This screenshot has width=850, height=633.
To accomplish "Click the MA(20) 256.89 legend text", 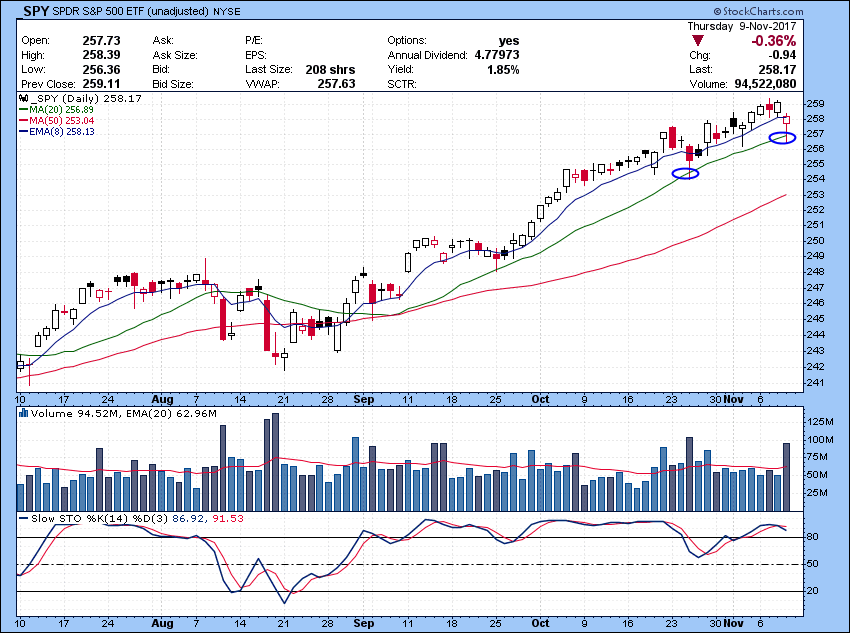I will pos(61,109).
